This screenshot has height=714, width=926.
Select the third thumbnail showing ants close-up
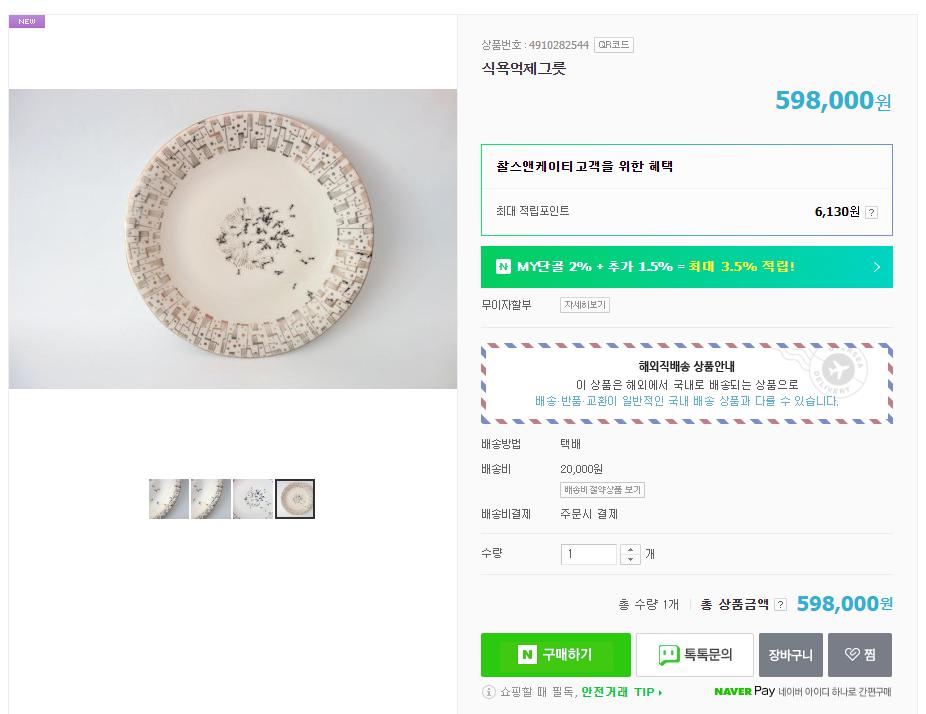[x=253, y=499]
